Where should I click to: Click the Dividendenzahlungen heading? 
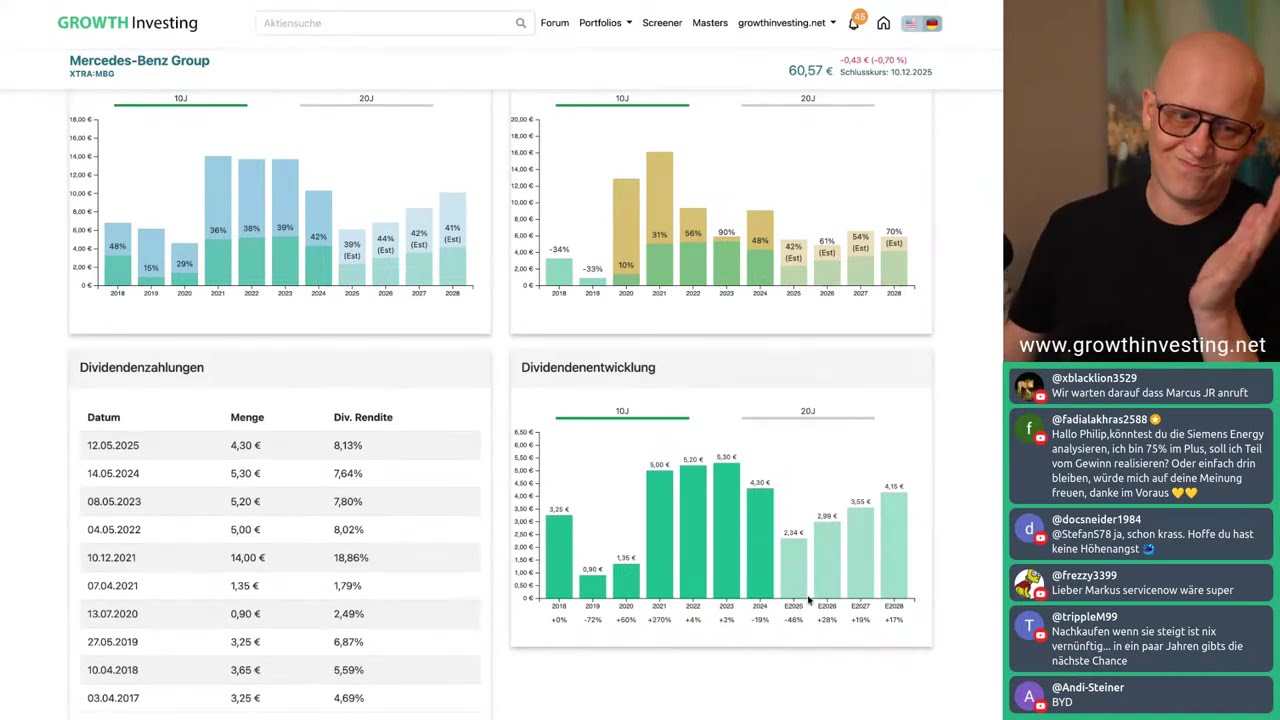pos(142,367)
